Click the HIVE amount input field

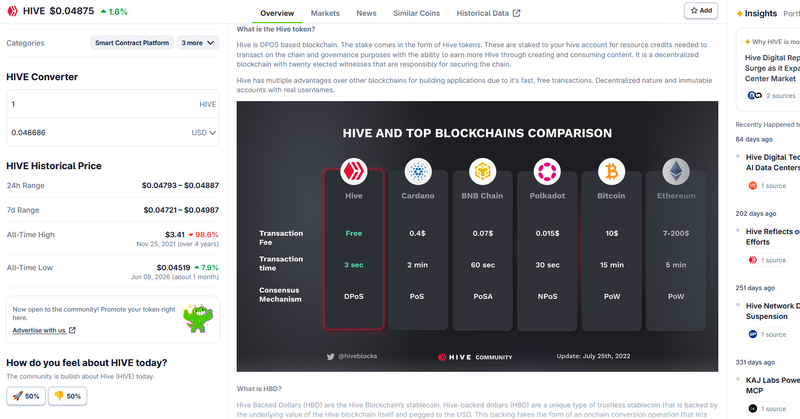click(x=113, y=104)
